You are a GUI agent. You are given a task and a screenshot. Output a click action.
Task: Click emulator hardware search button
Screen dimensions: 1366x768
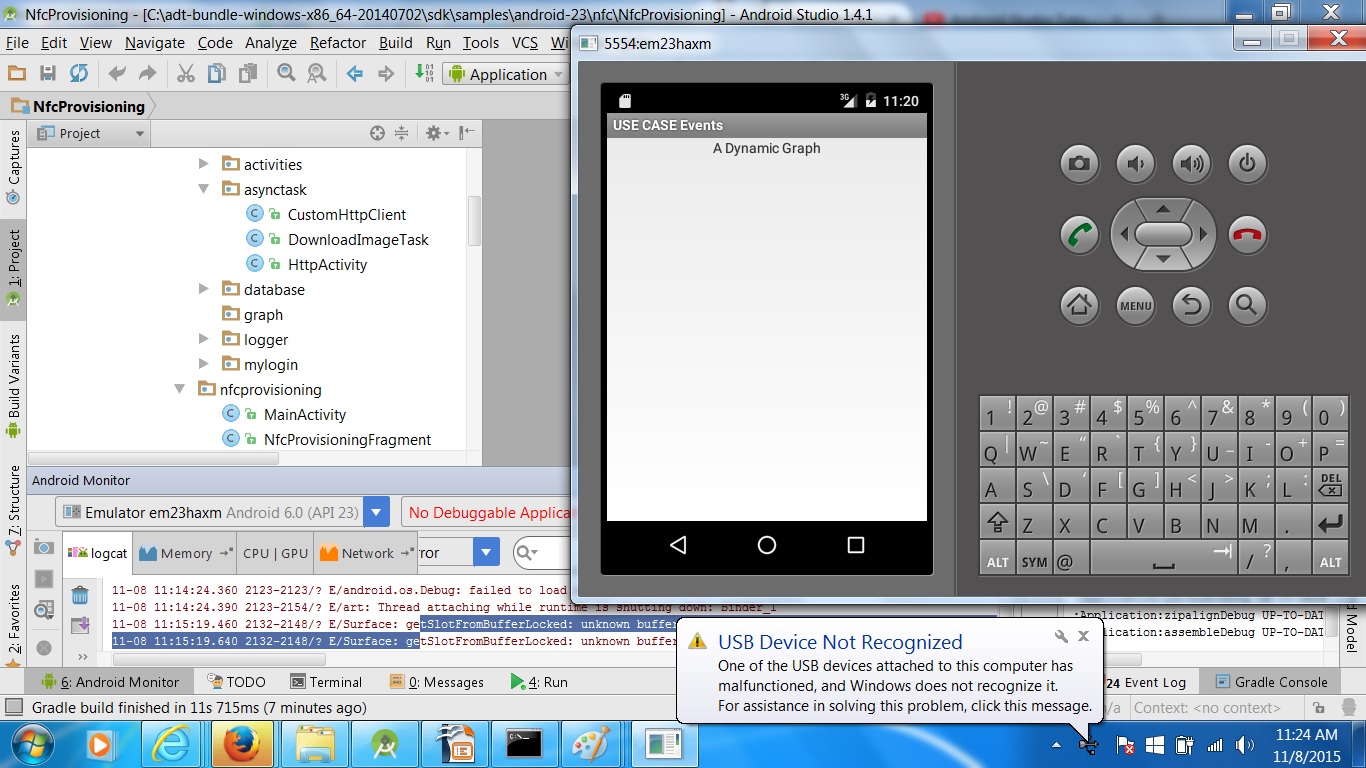1247,305
